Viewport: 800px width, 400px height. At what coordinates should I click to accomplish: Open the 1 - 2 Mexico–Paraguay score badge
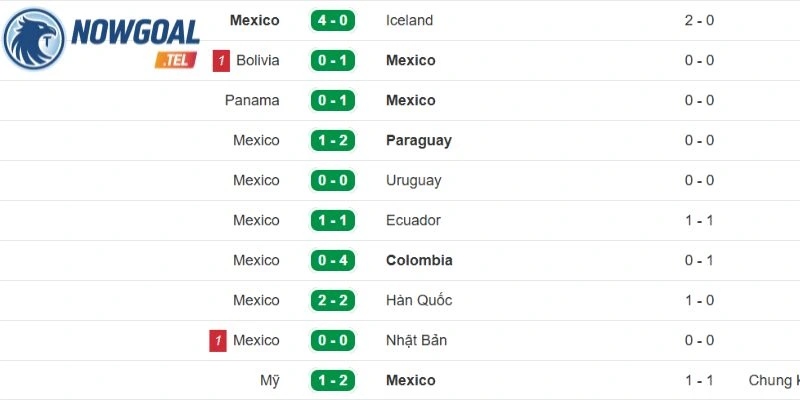pyautogui.click(x=333, y=140)
